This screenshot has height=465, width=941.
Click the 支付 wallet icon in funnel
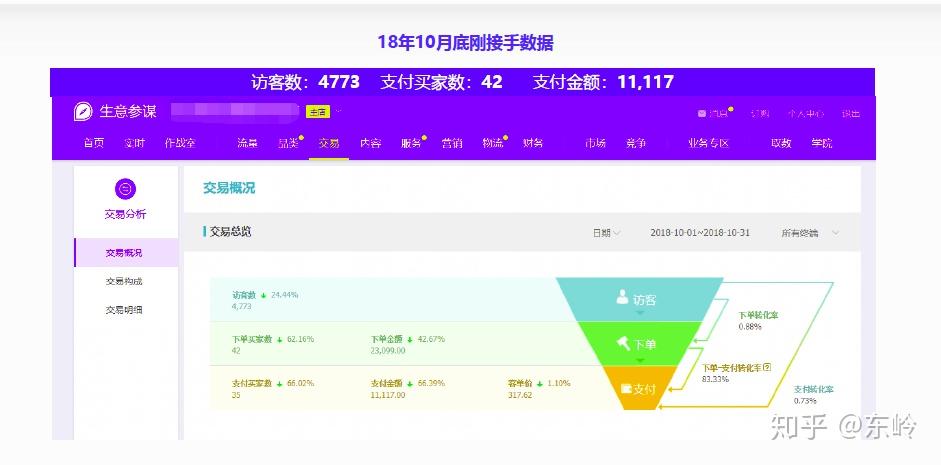click(627, 388)
